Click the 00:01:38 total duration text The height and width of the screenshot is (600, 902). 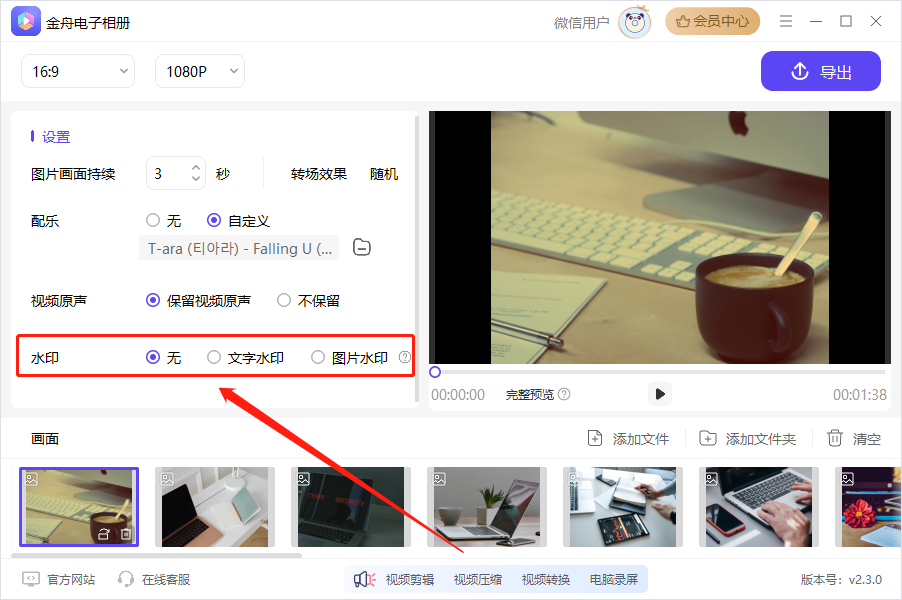(x=859, y=395)
